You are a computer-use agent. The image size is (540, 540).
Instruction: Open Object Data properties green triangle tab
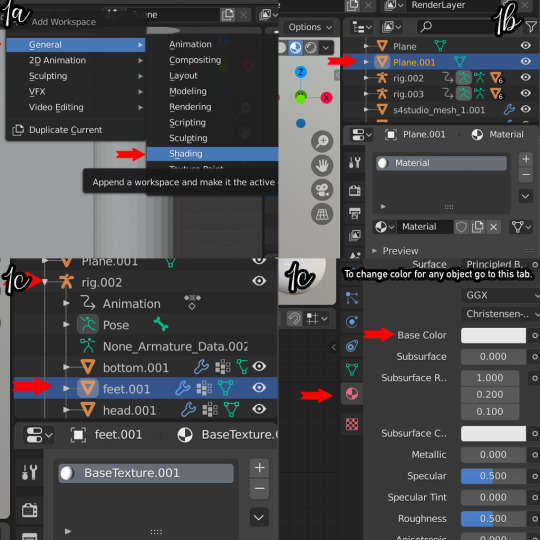coord(352,370)
